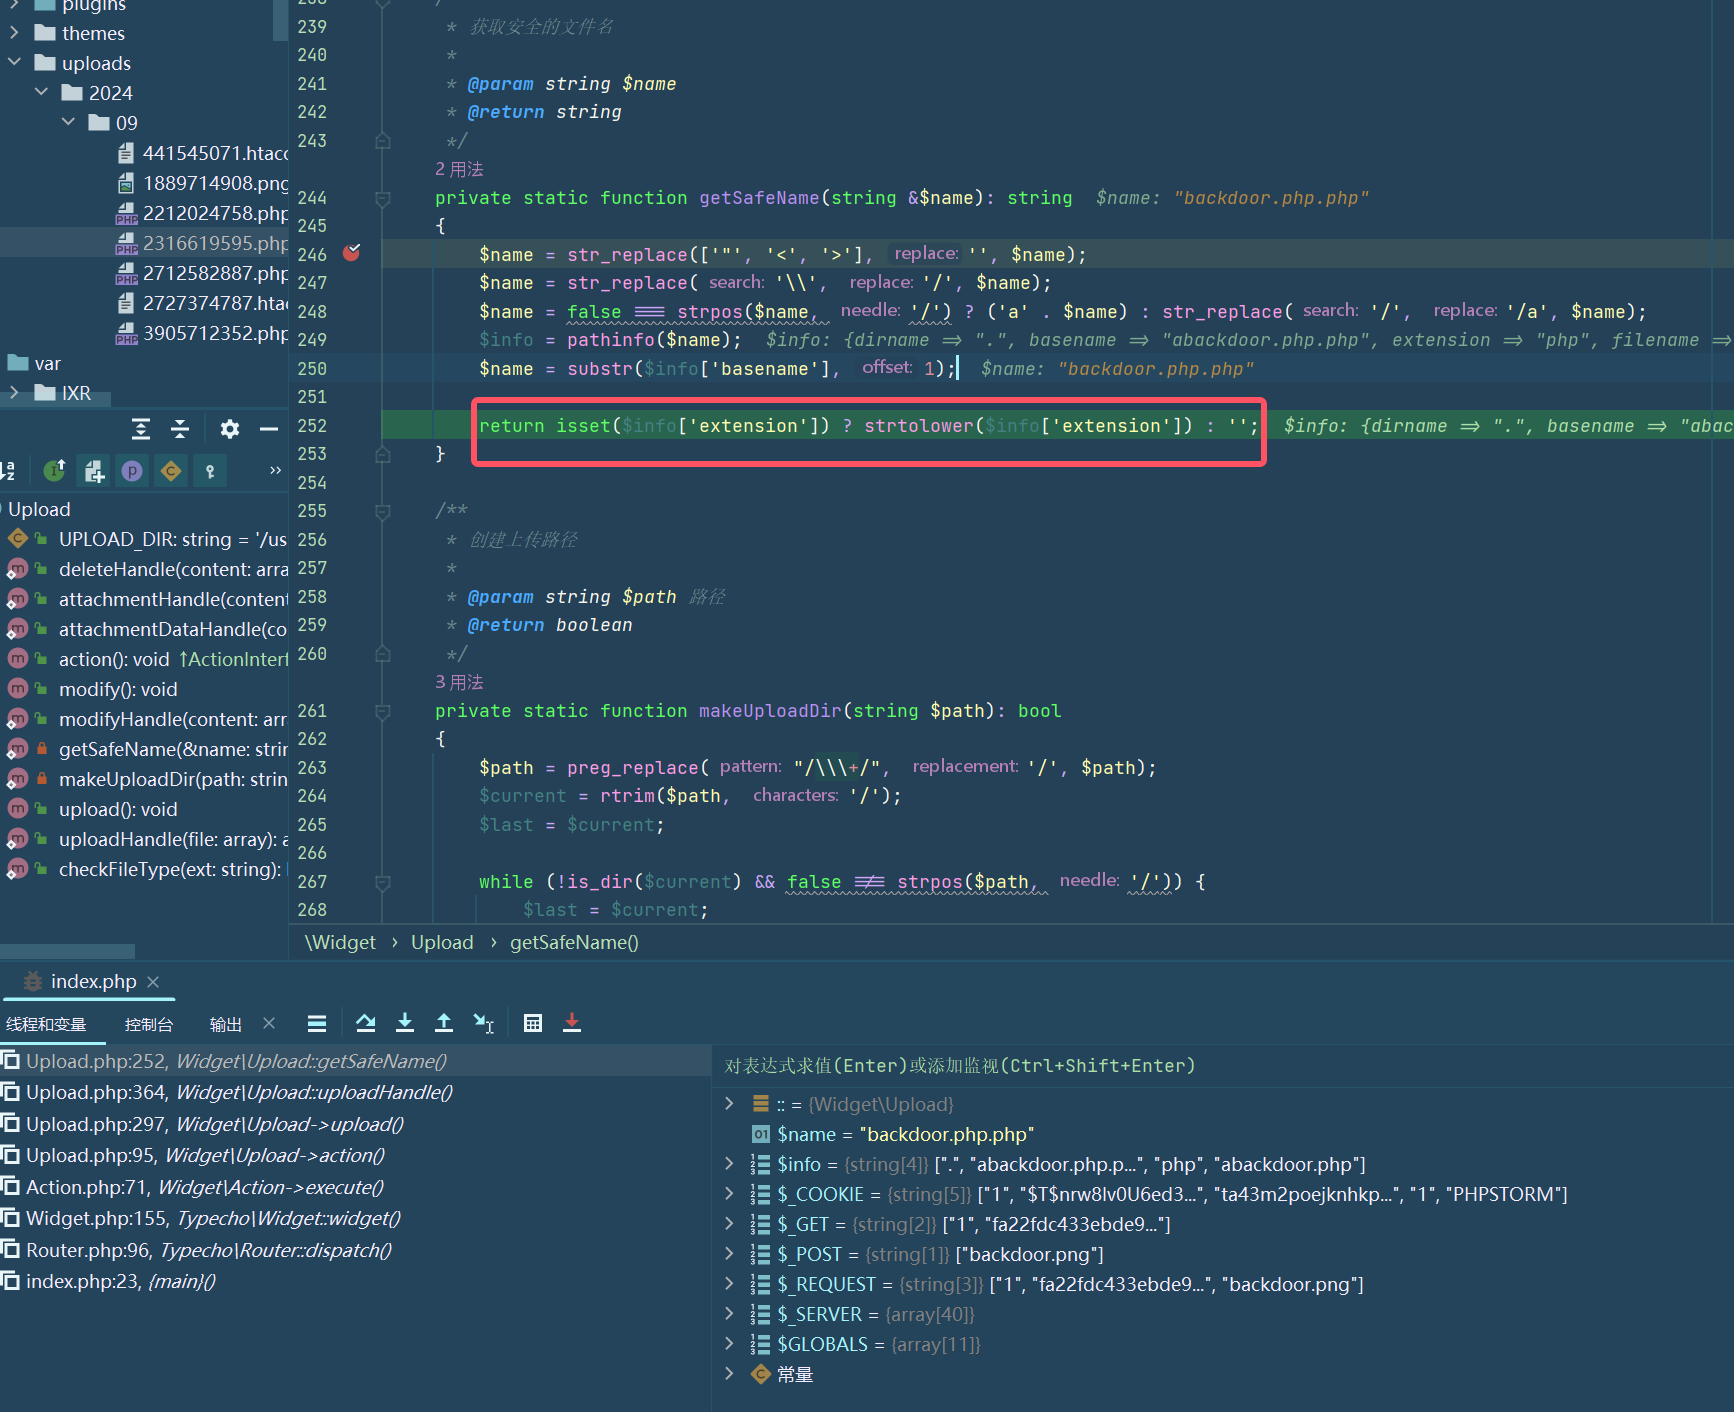Expand the themes folder

tap(14, 33)
